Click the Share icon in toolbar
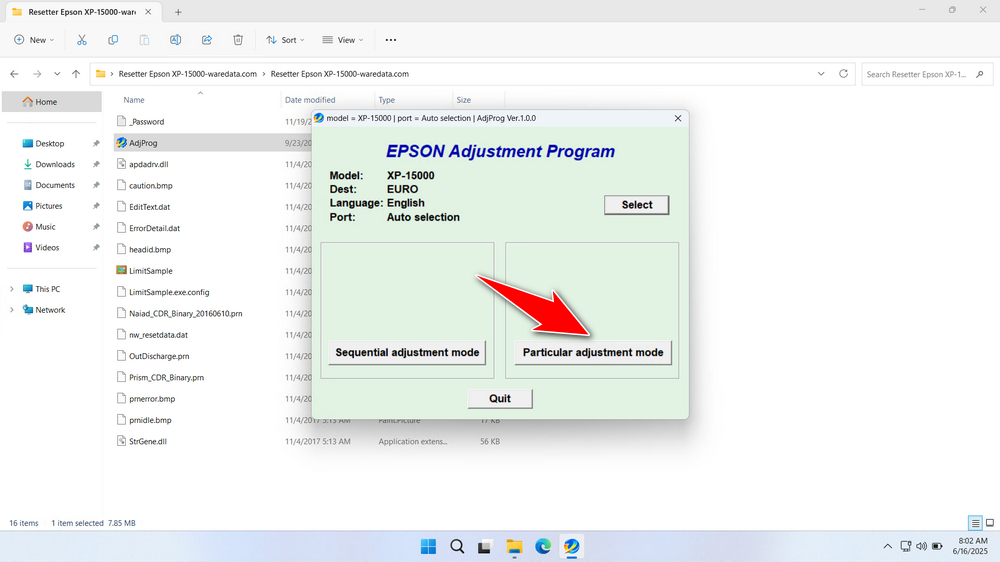The image size is (1000, 562). pos(207,40)
